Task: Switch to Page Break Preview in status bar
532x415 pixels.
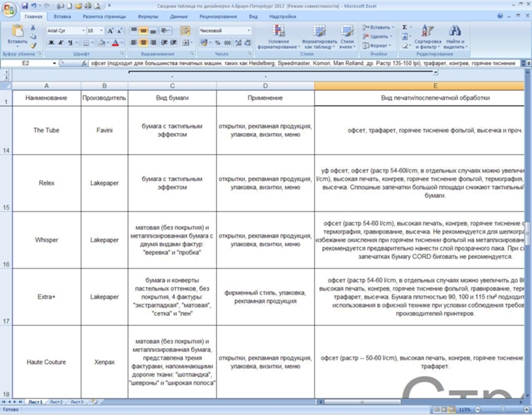Action: pos(451,410)
